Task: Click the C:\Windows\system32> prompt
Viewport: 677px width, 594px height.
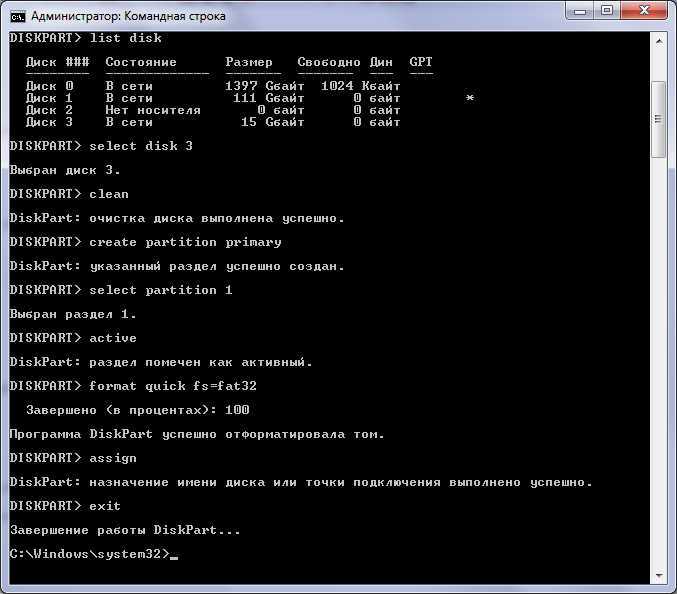Action: click(89, 554)
